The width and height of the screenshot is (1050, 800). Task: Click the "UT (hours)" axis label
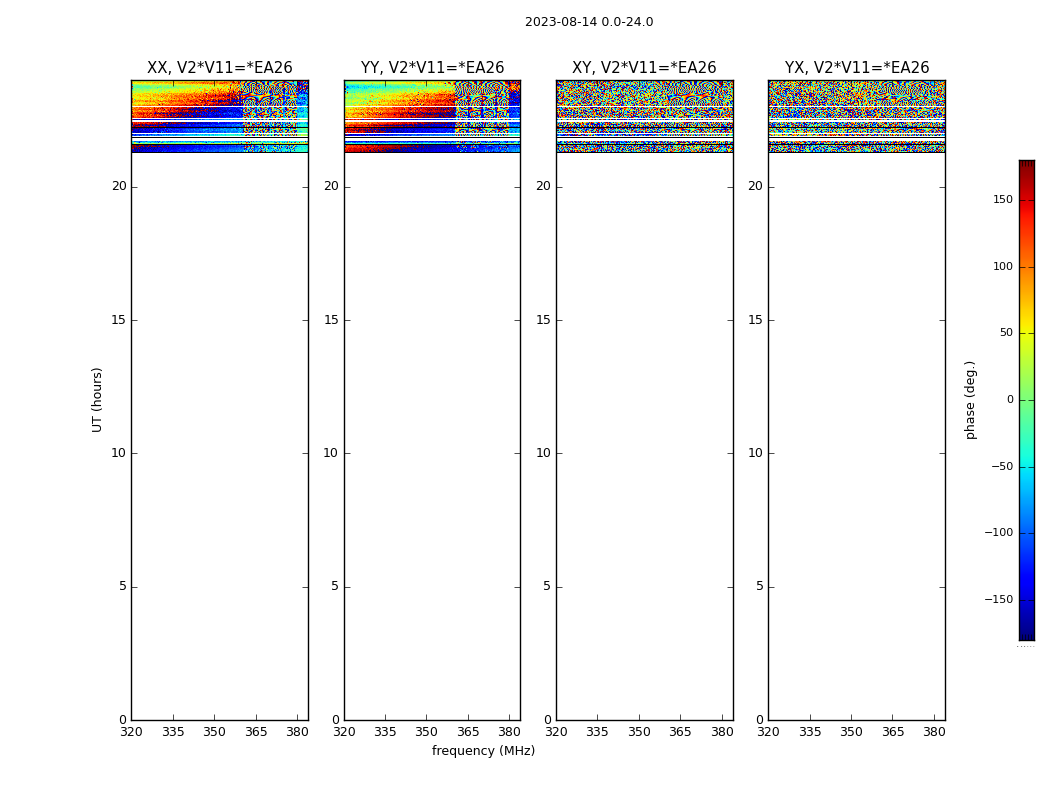point(97,400)
